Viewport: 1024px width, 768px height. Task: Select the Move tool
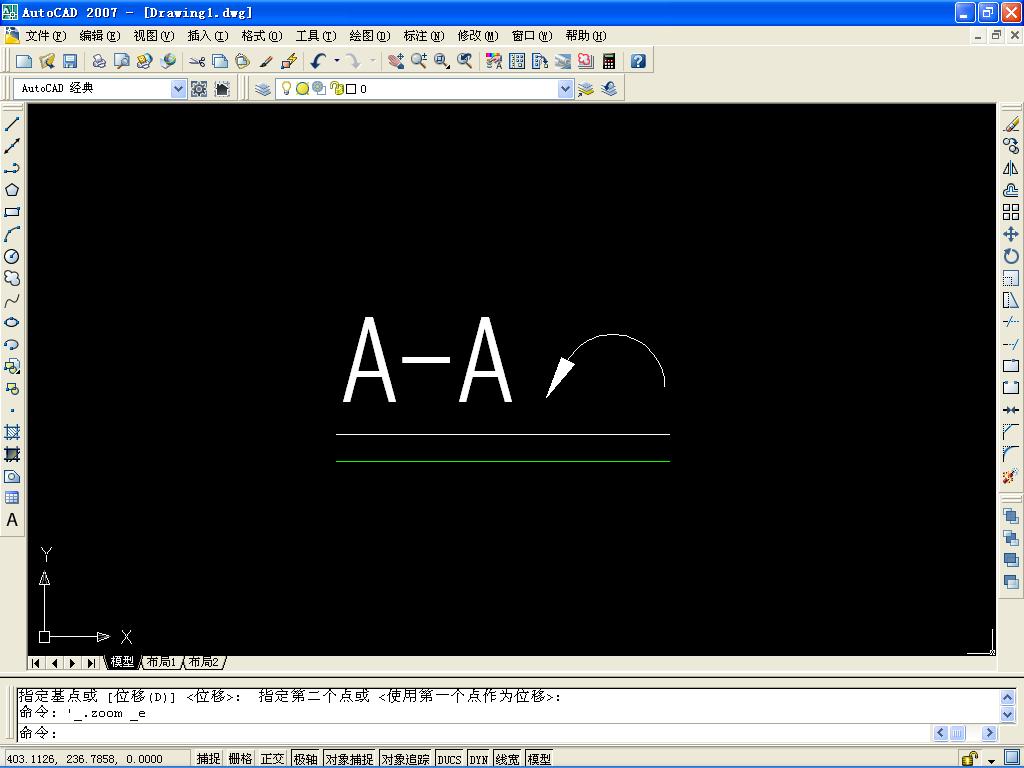click(x=1011, y=234)
